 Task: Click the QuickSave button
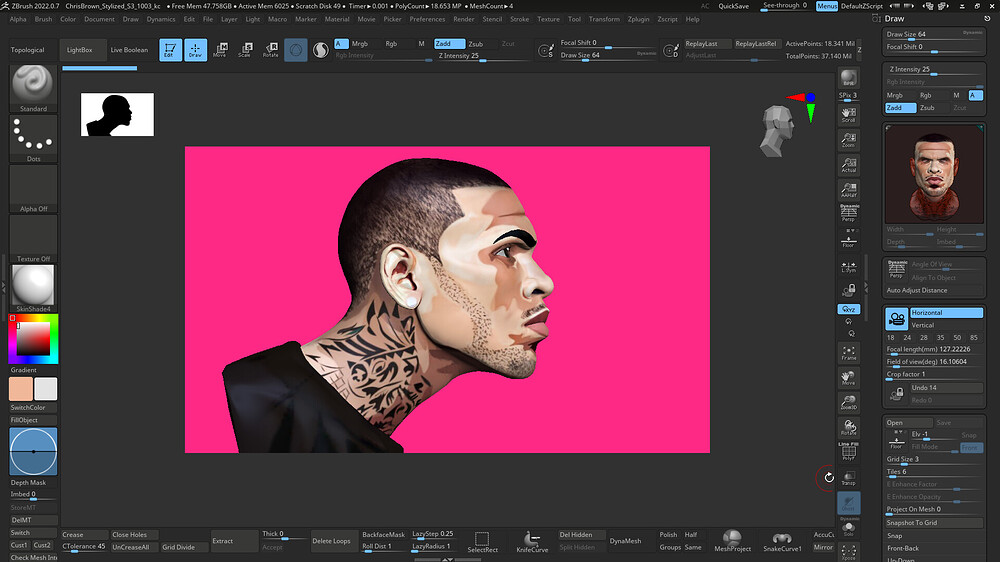(x=733, y=6)
